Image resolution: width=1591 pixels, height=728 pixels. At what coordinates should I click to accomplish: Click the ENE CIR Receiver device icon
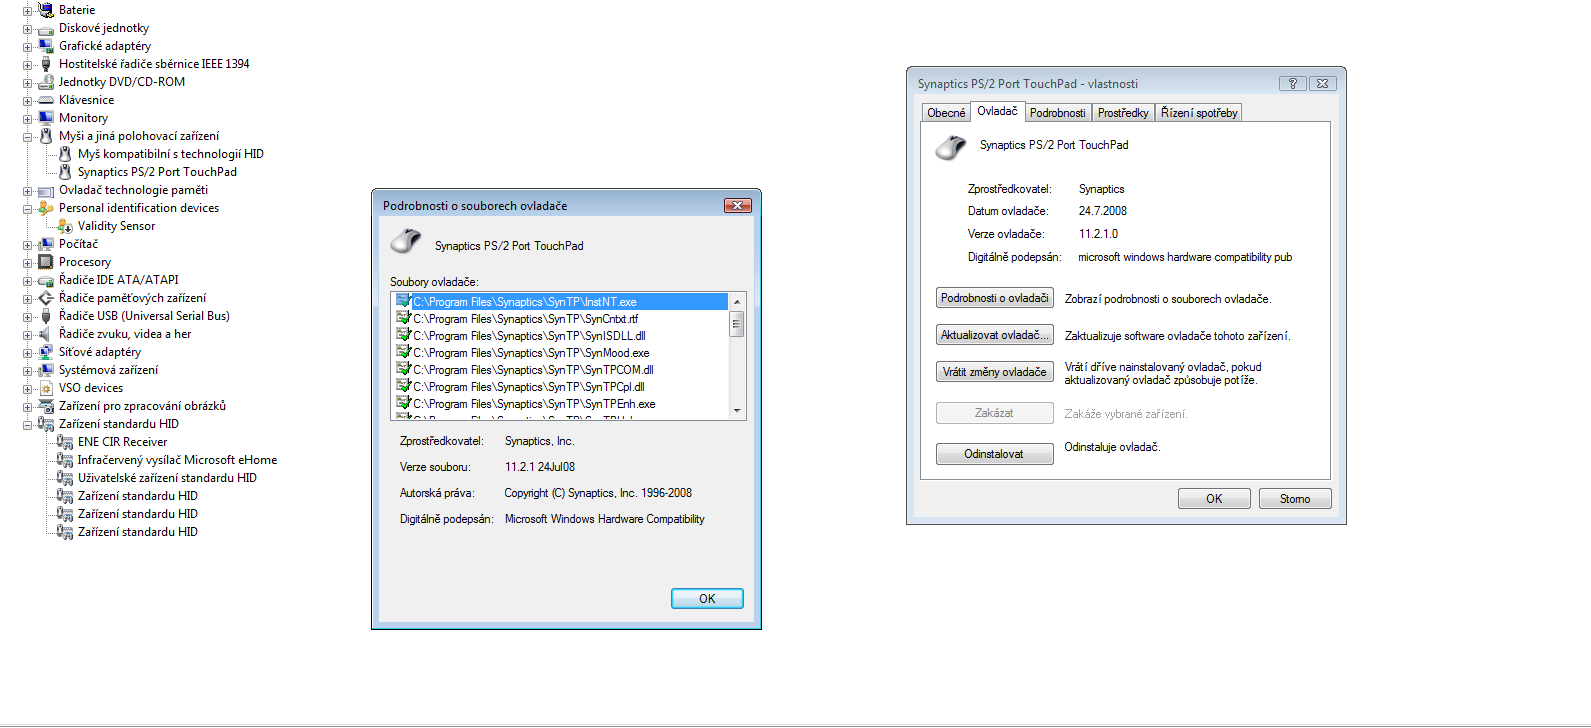tap(65, 442)
